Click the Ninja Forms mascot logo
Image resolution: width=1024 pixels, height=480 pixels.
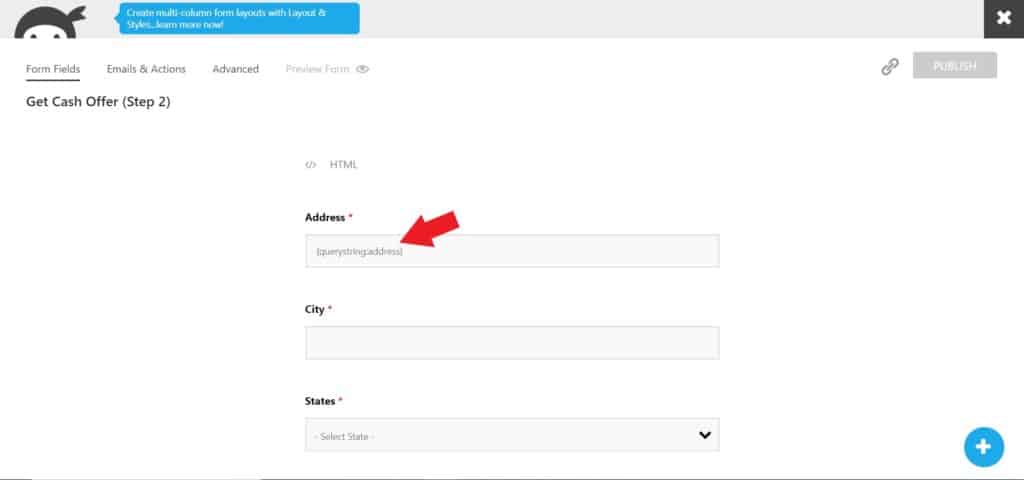pyautogui.click(x=50, y=22)
